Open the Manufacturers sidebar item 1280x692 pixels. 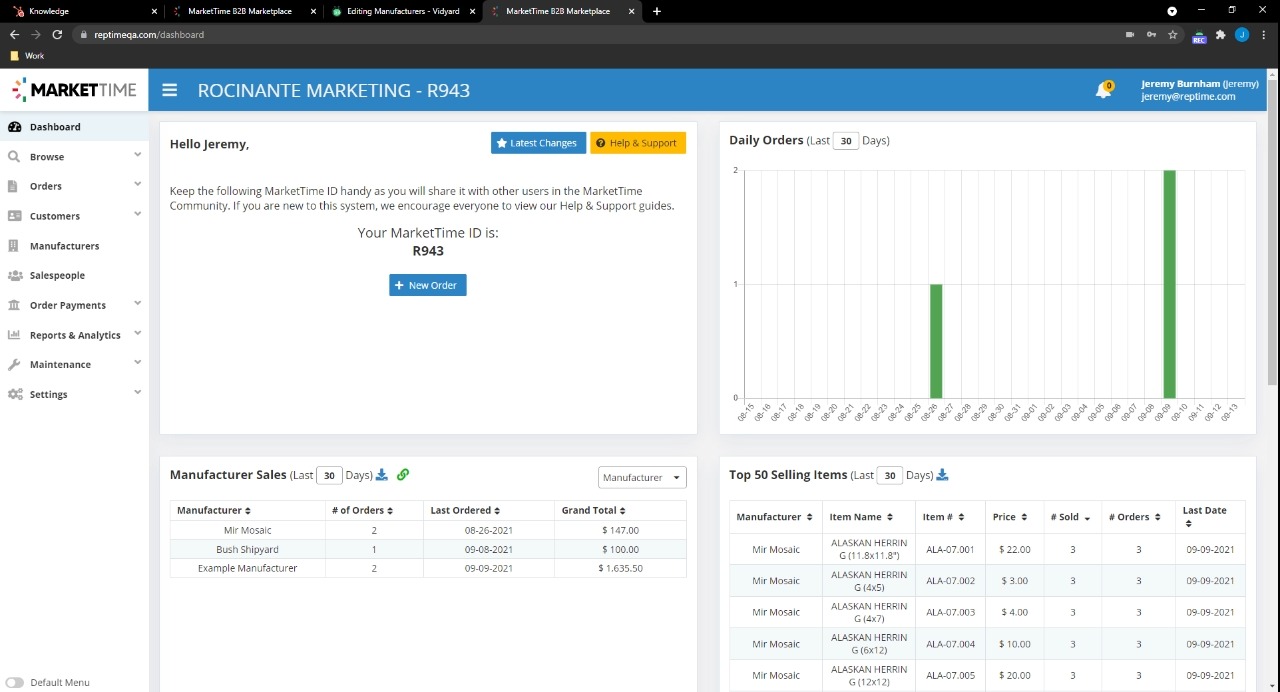[74, 246]
